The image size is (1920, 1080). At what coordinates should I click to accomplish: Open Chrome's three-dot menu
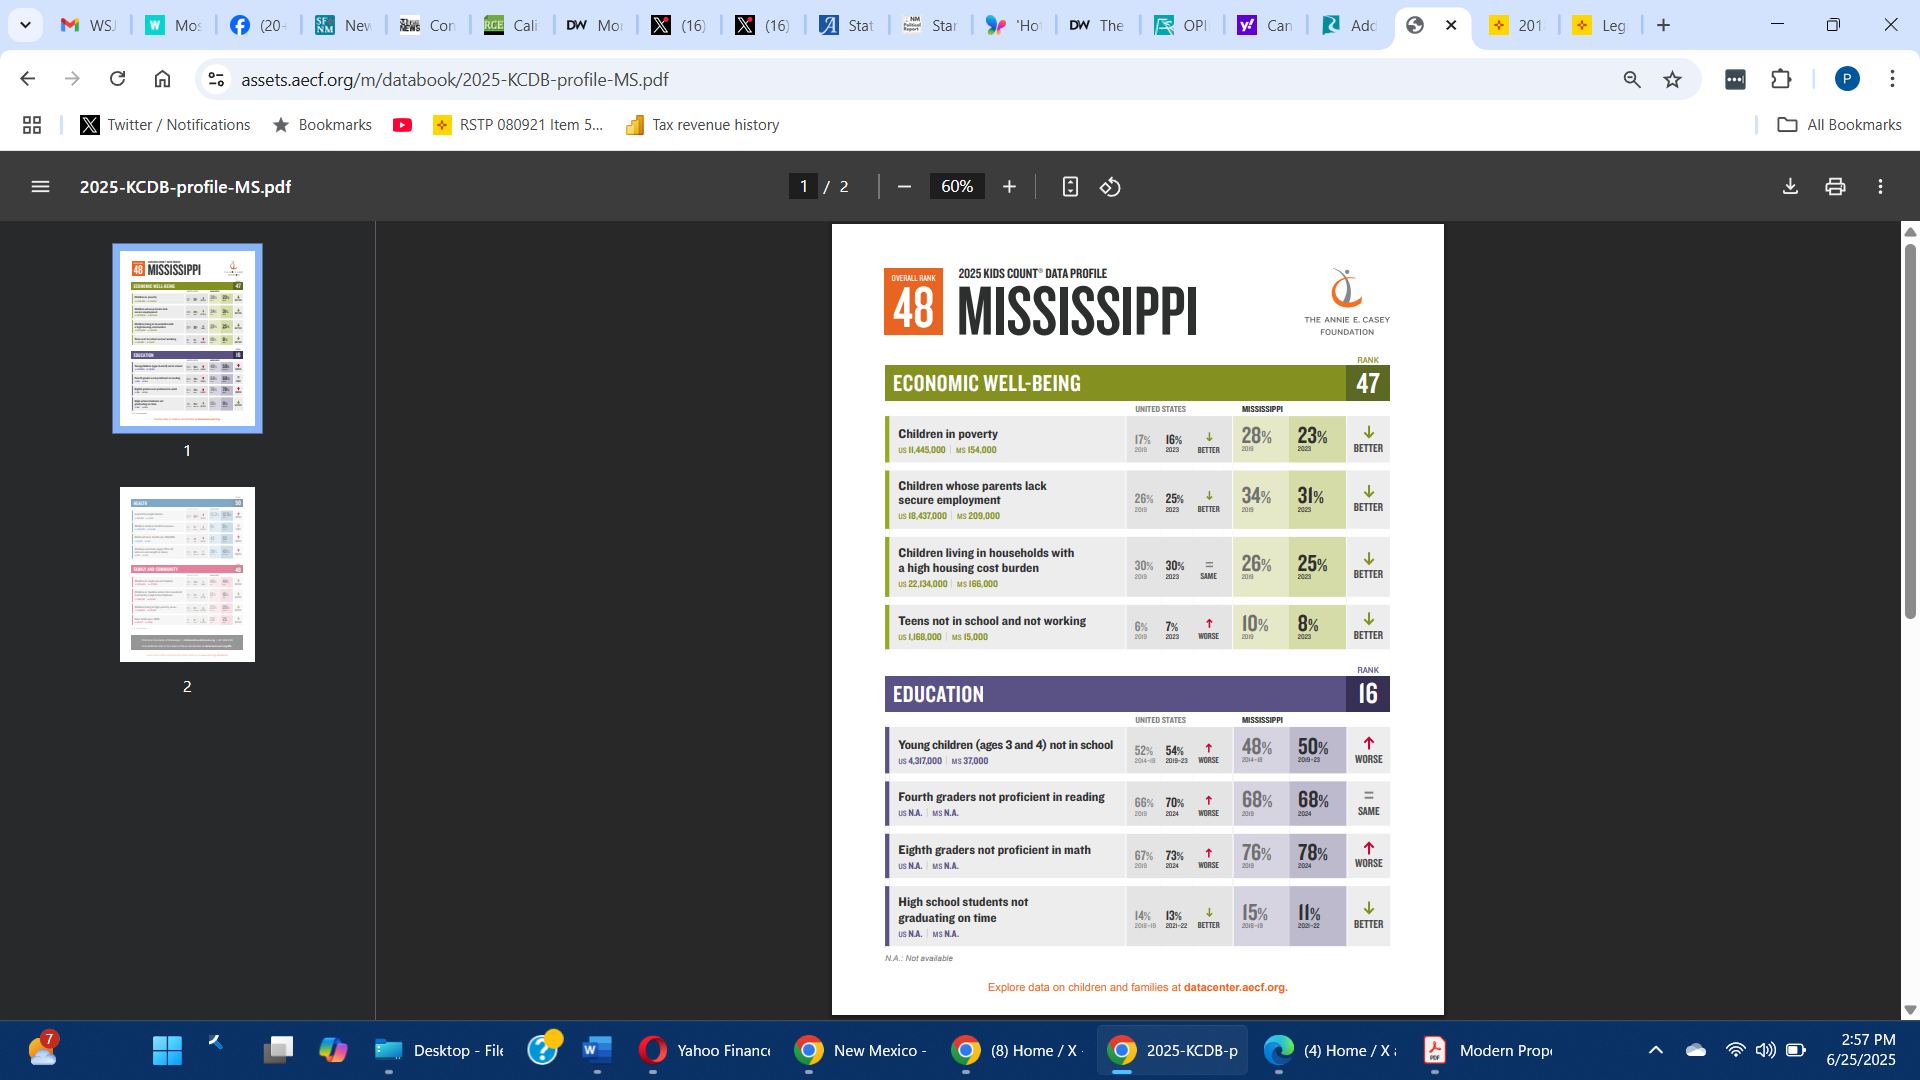1892,79
